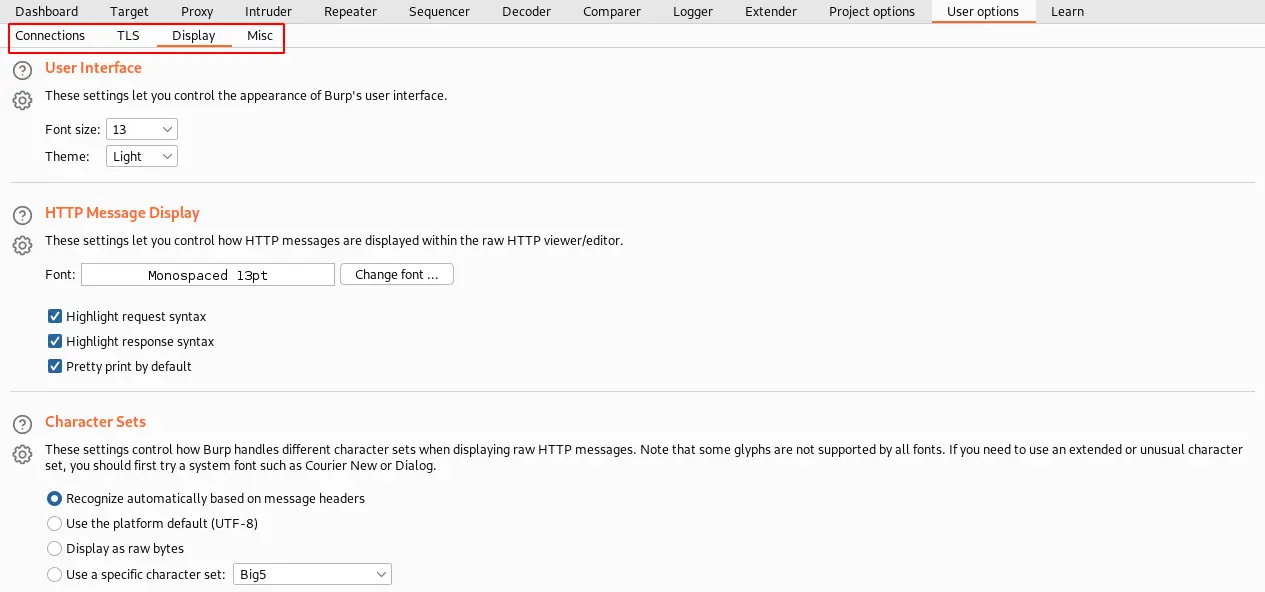Open the Theme dropdown set to Light
The height and width of the screenshot is (592, 1265).
(142, 156)
